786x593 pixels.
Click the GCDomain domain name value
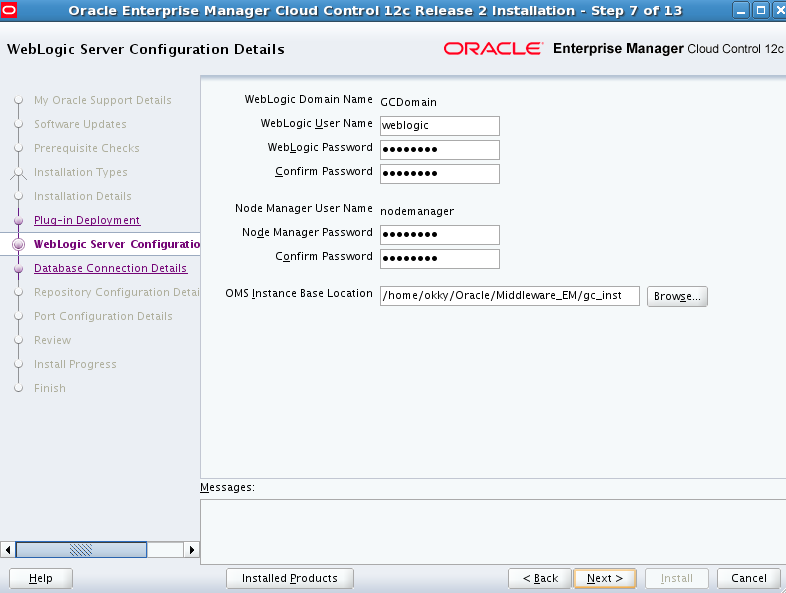tap(408, 102)
